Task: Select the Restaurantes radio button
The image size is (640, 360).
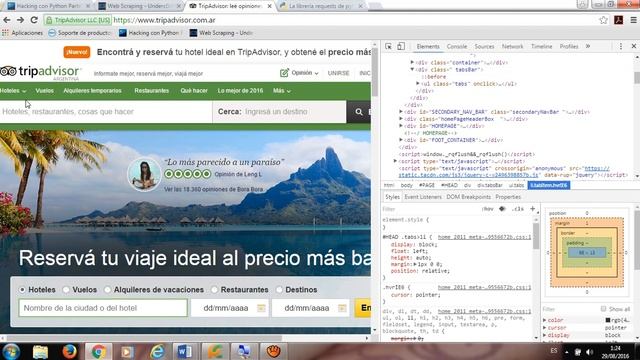Action: pos(214,290)
